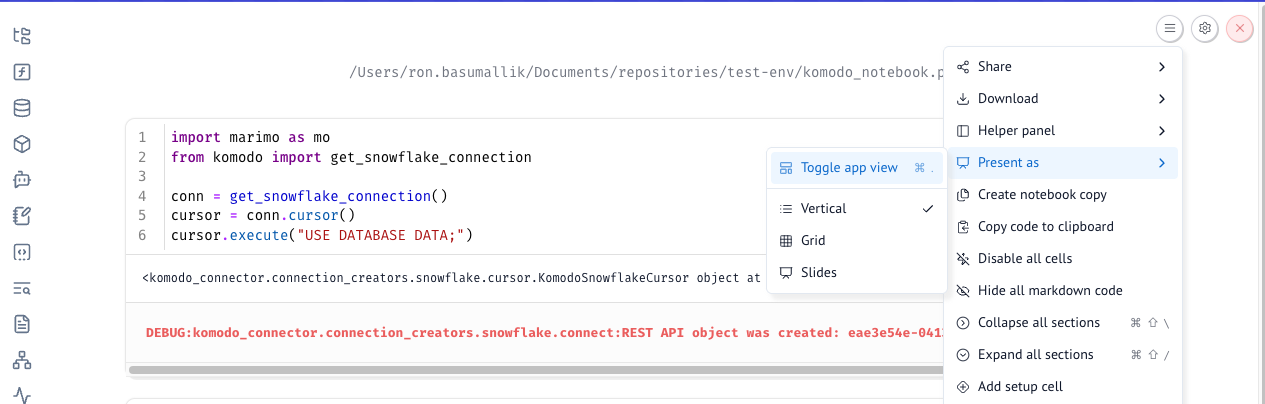
Task: Open the variables panel function icon
Action: [22, 73]
